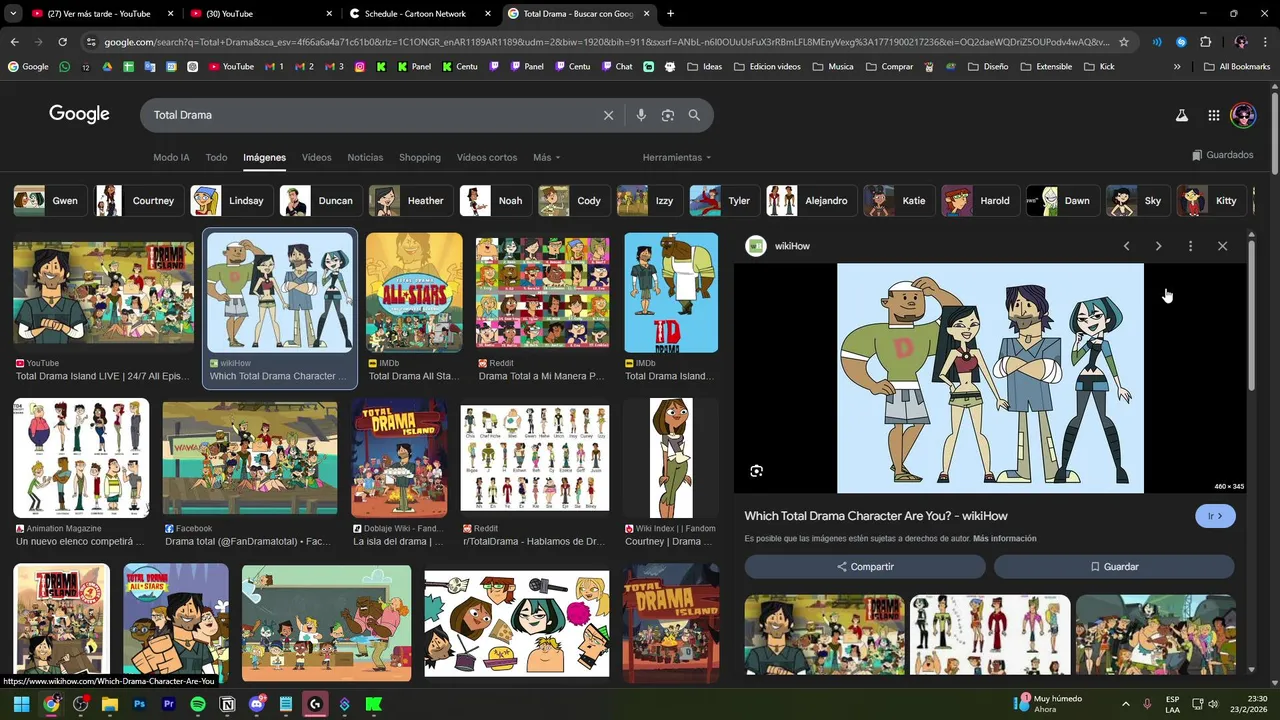Go back to previous page
Image resolution: width=1280 pixels, height=720 pixels.
pos(14,42)
